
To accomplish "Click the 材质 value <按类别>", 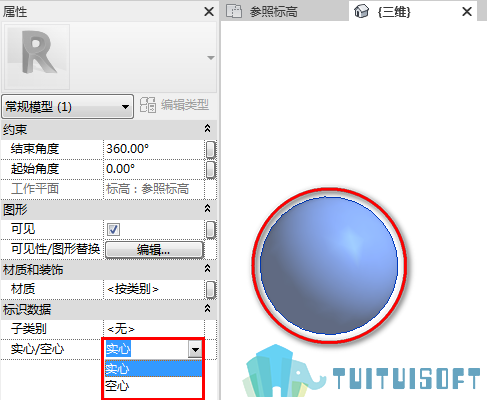I will coord(154,289).
